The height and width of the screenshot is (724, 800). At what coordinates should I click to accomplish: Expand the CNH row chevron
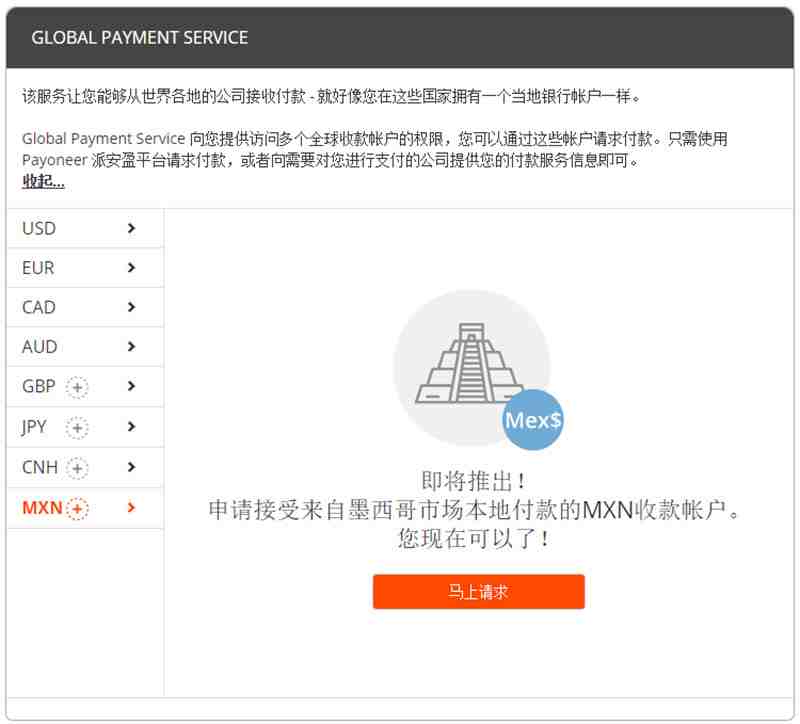tap(131, 466)
